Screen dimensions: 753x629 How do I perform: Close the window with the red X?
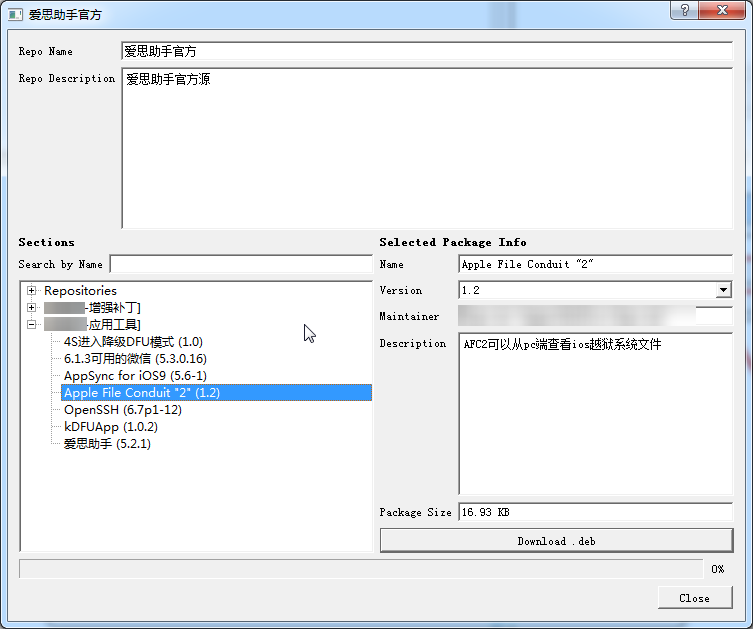722,10
